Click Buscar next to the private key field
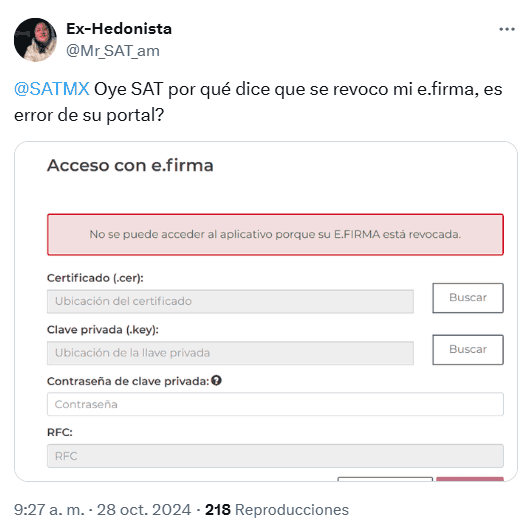 pyautogui.click(x=468, y=350)
